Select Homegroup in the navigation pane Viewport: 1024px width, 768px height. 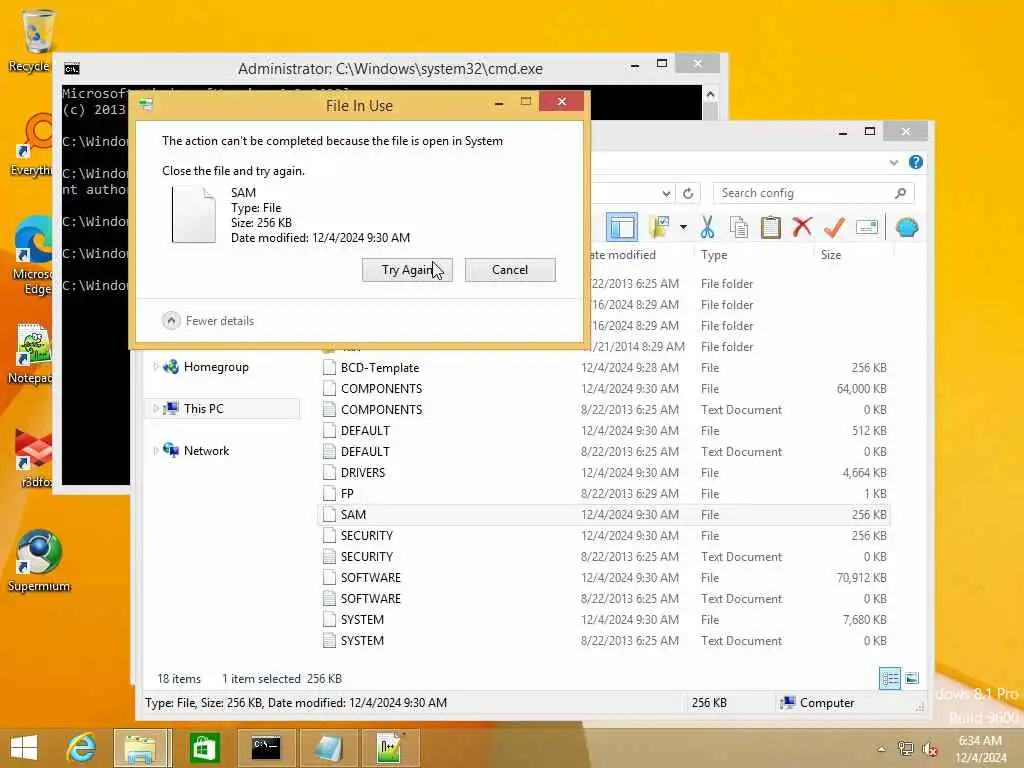tap(216, 367)
